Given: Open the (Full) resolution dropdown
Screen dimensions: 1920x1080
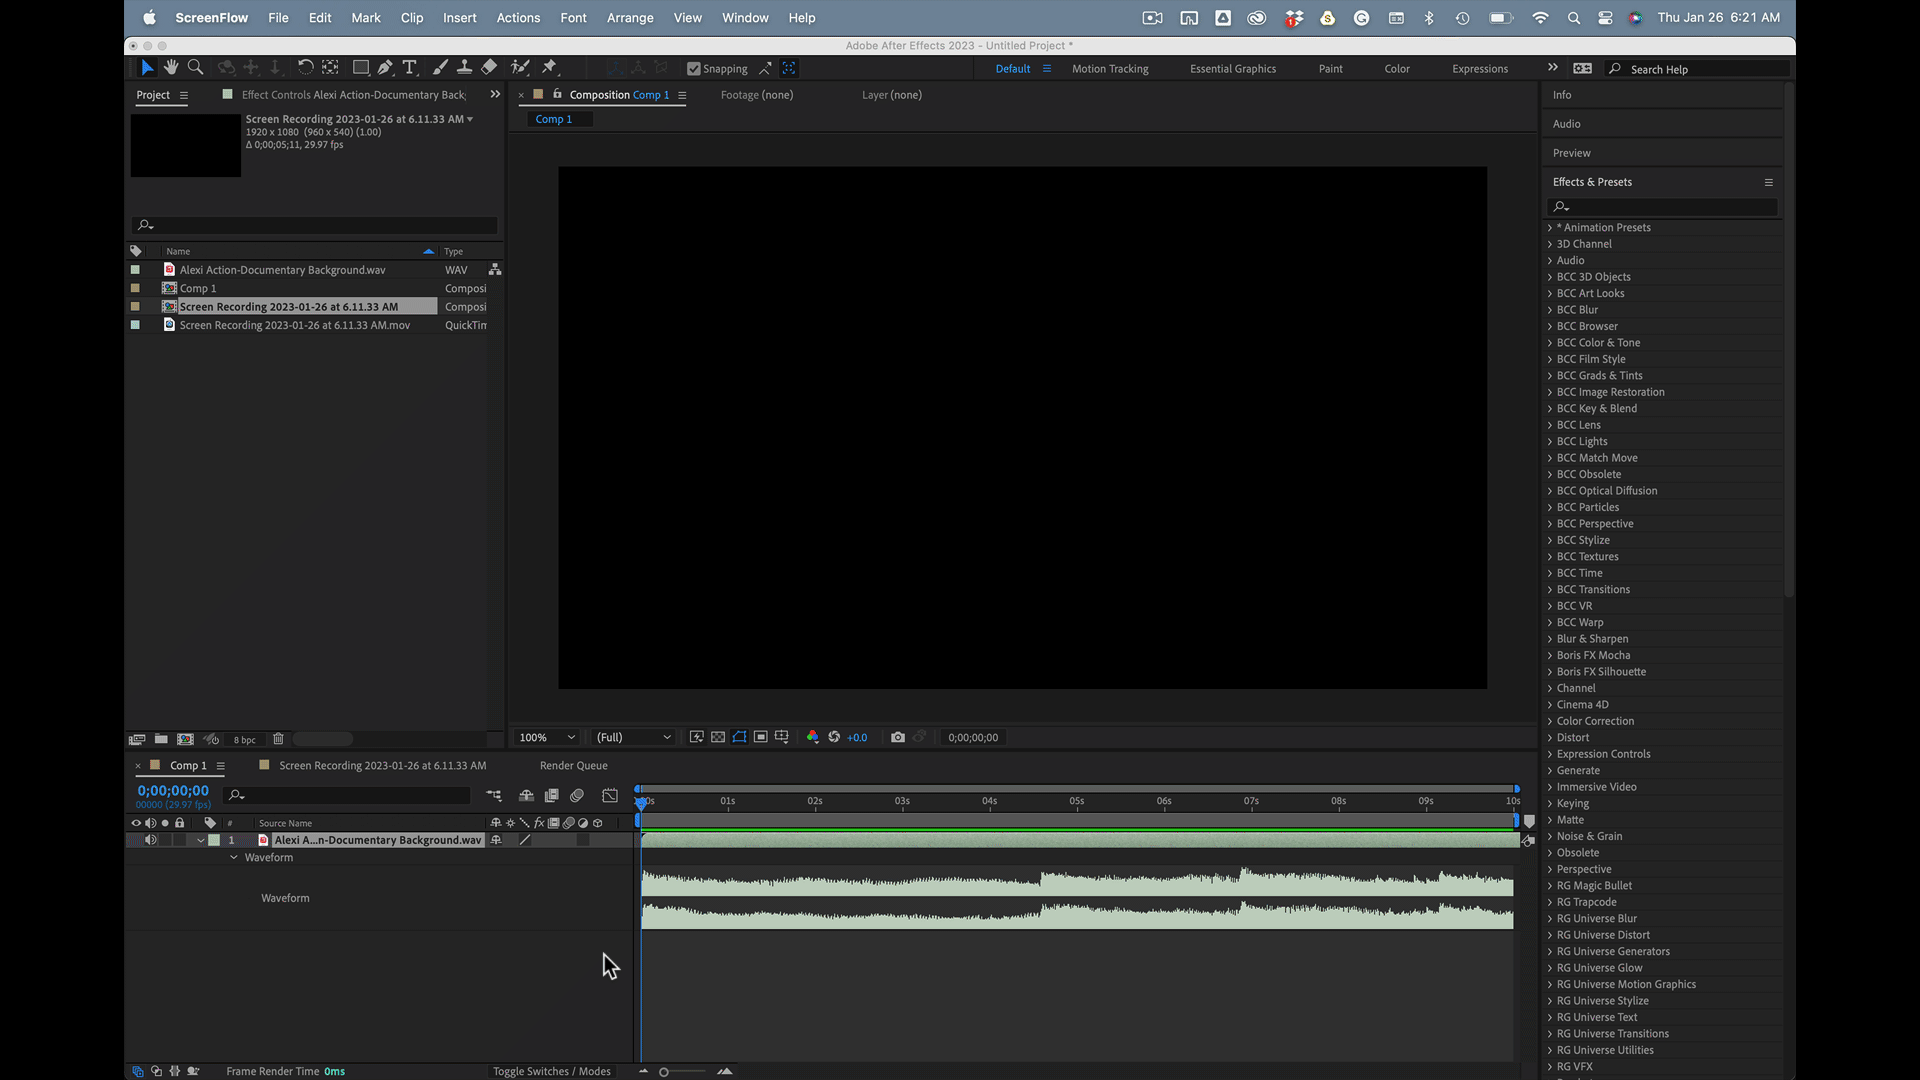Looking at the screenshot, I should pyautogui.click(x=633, y=737).
